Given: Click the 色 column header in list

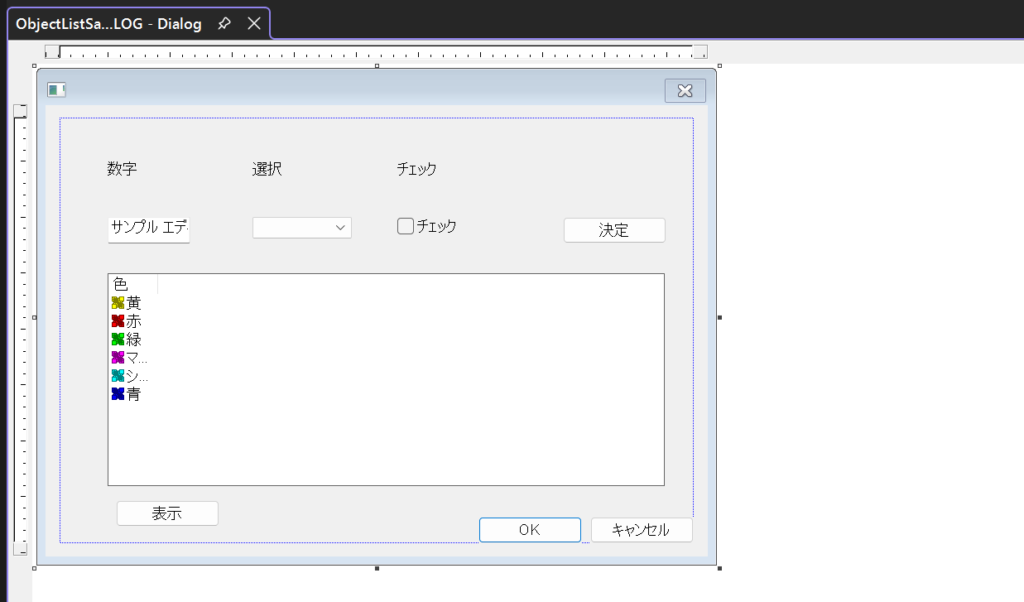Looking at the screenshot, I should 132,284.
